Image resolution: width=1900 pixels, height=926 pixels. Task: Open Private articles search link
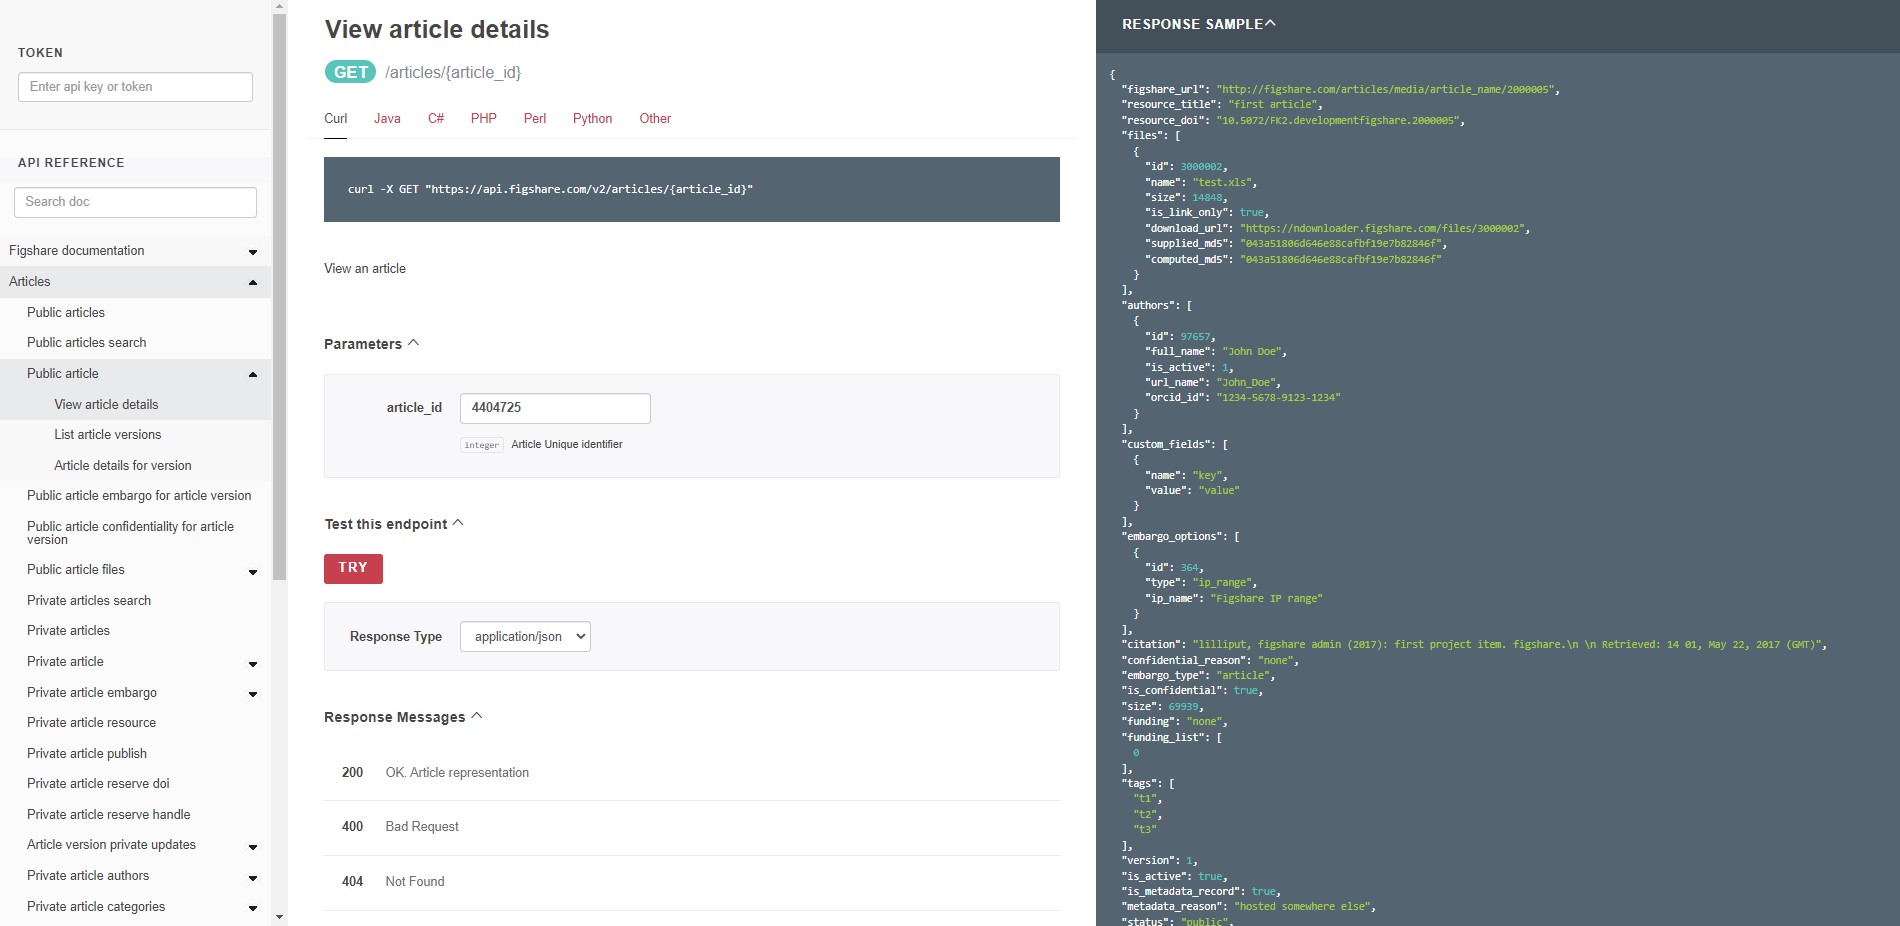point(89,601)
